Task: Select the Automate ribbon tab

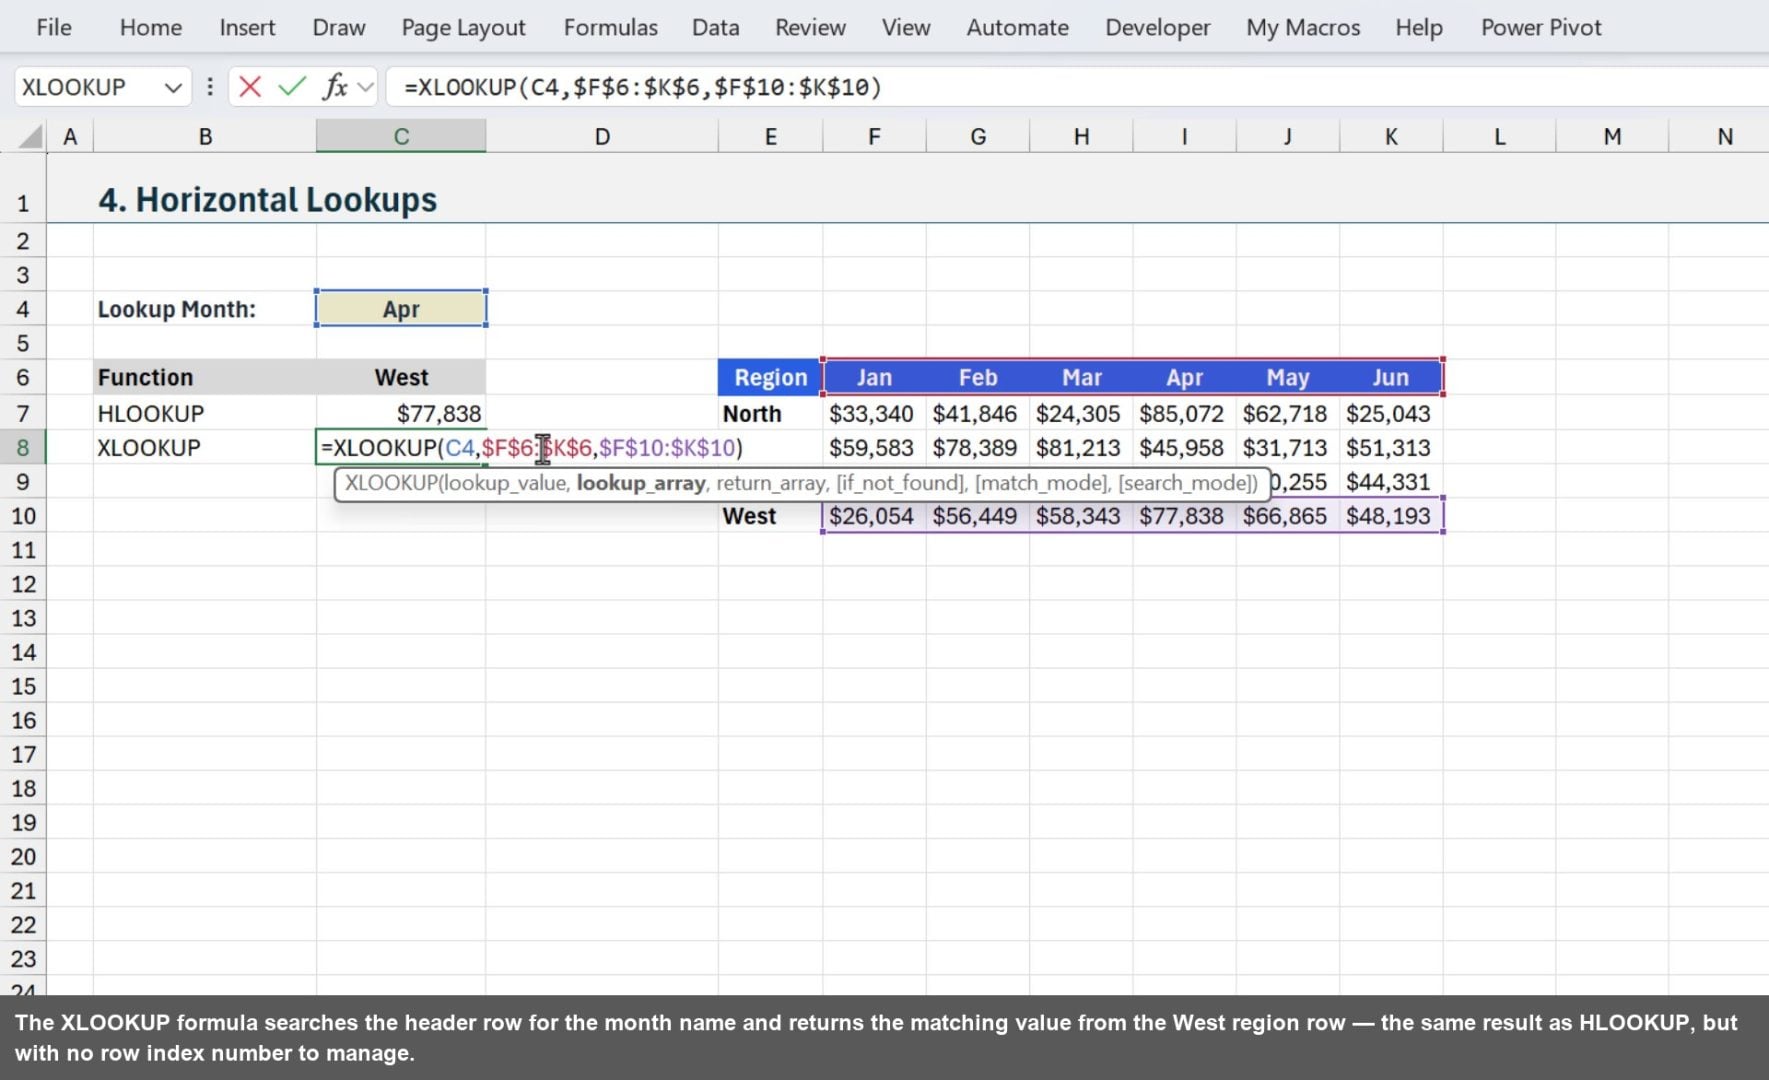Action: (x=1016, y=27)
